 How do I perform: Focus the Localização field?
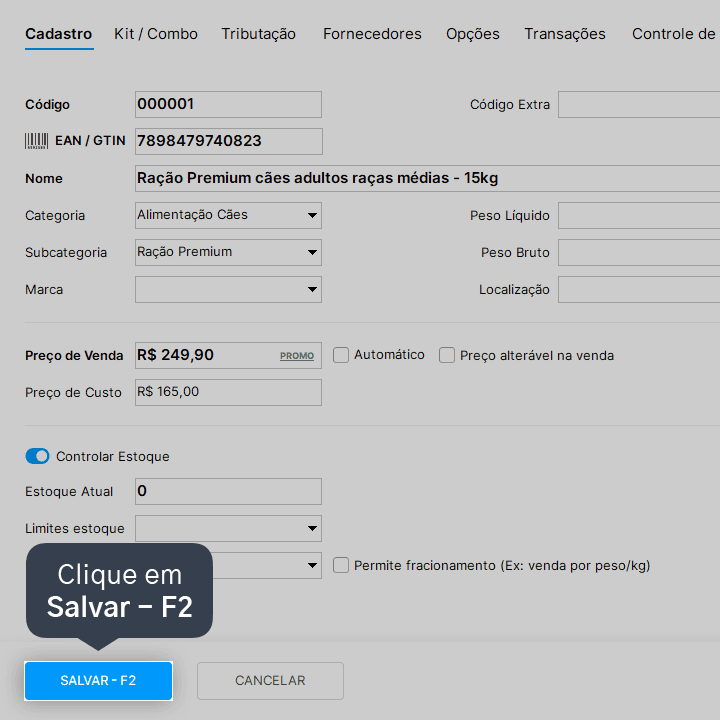639,289
